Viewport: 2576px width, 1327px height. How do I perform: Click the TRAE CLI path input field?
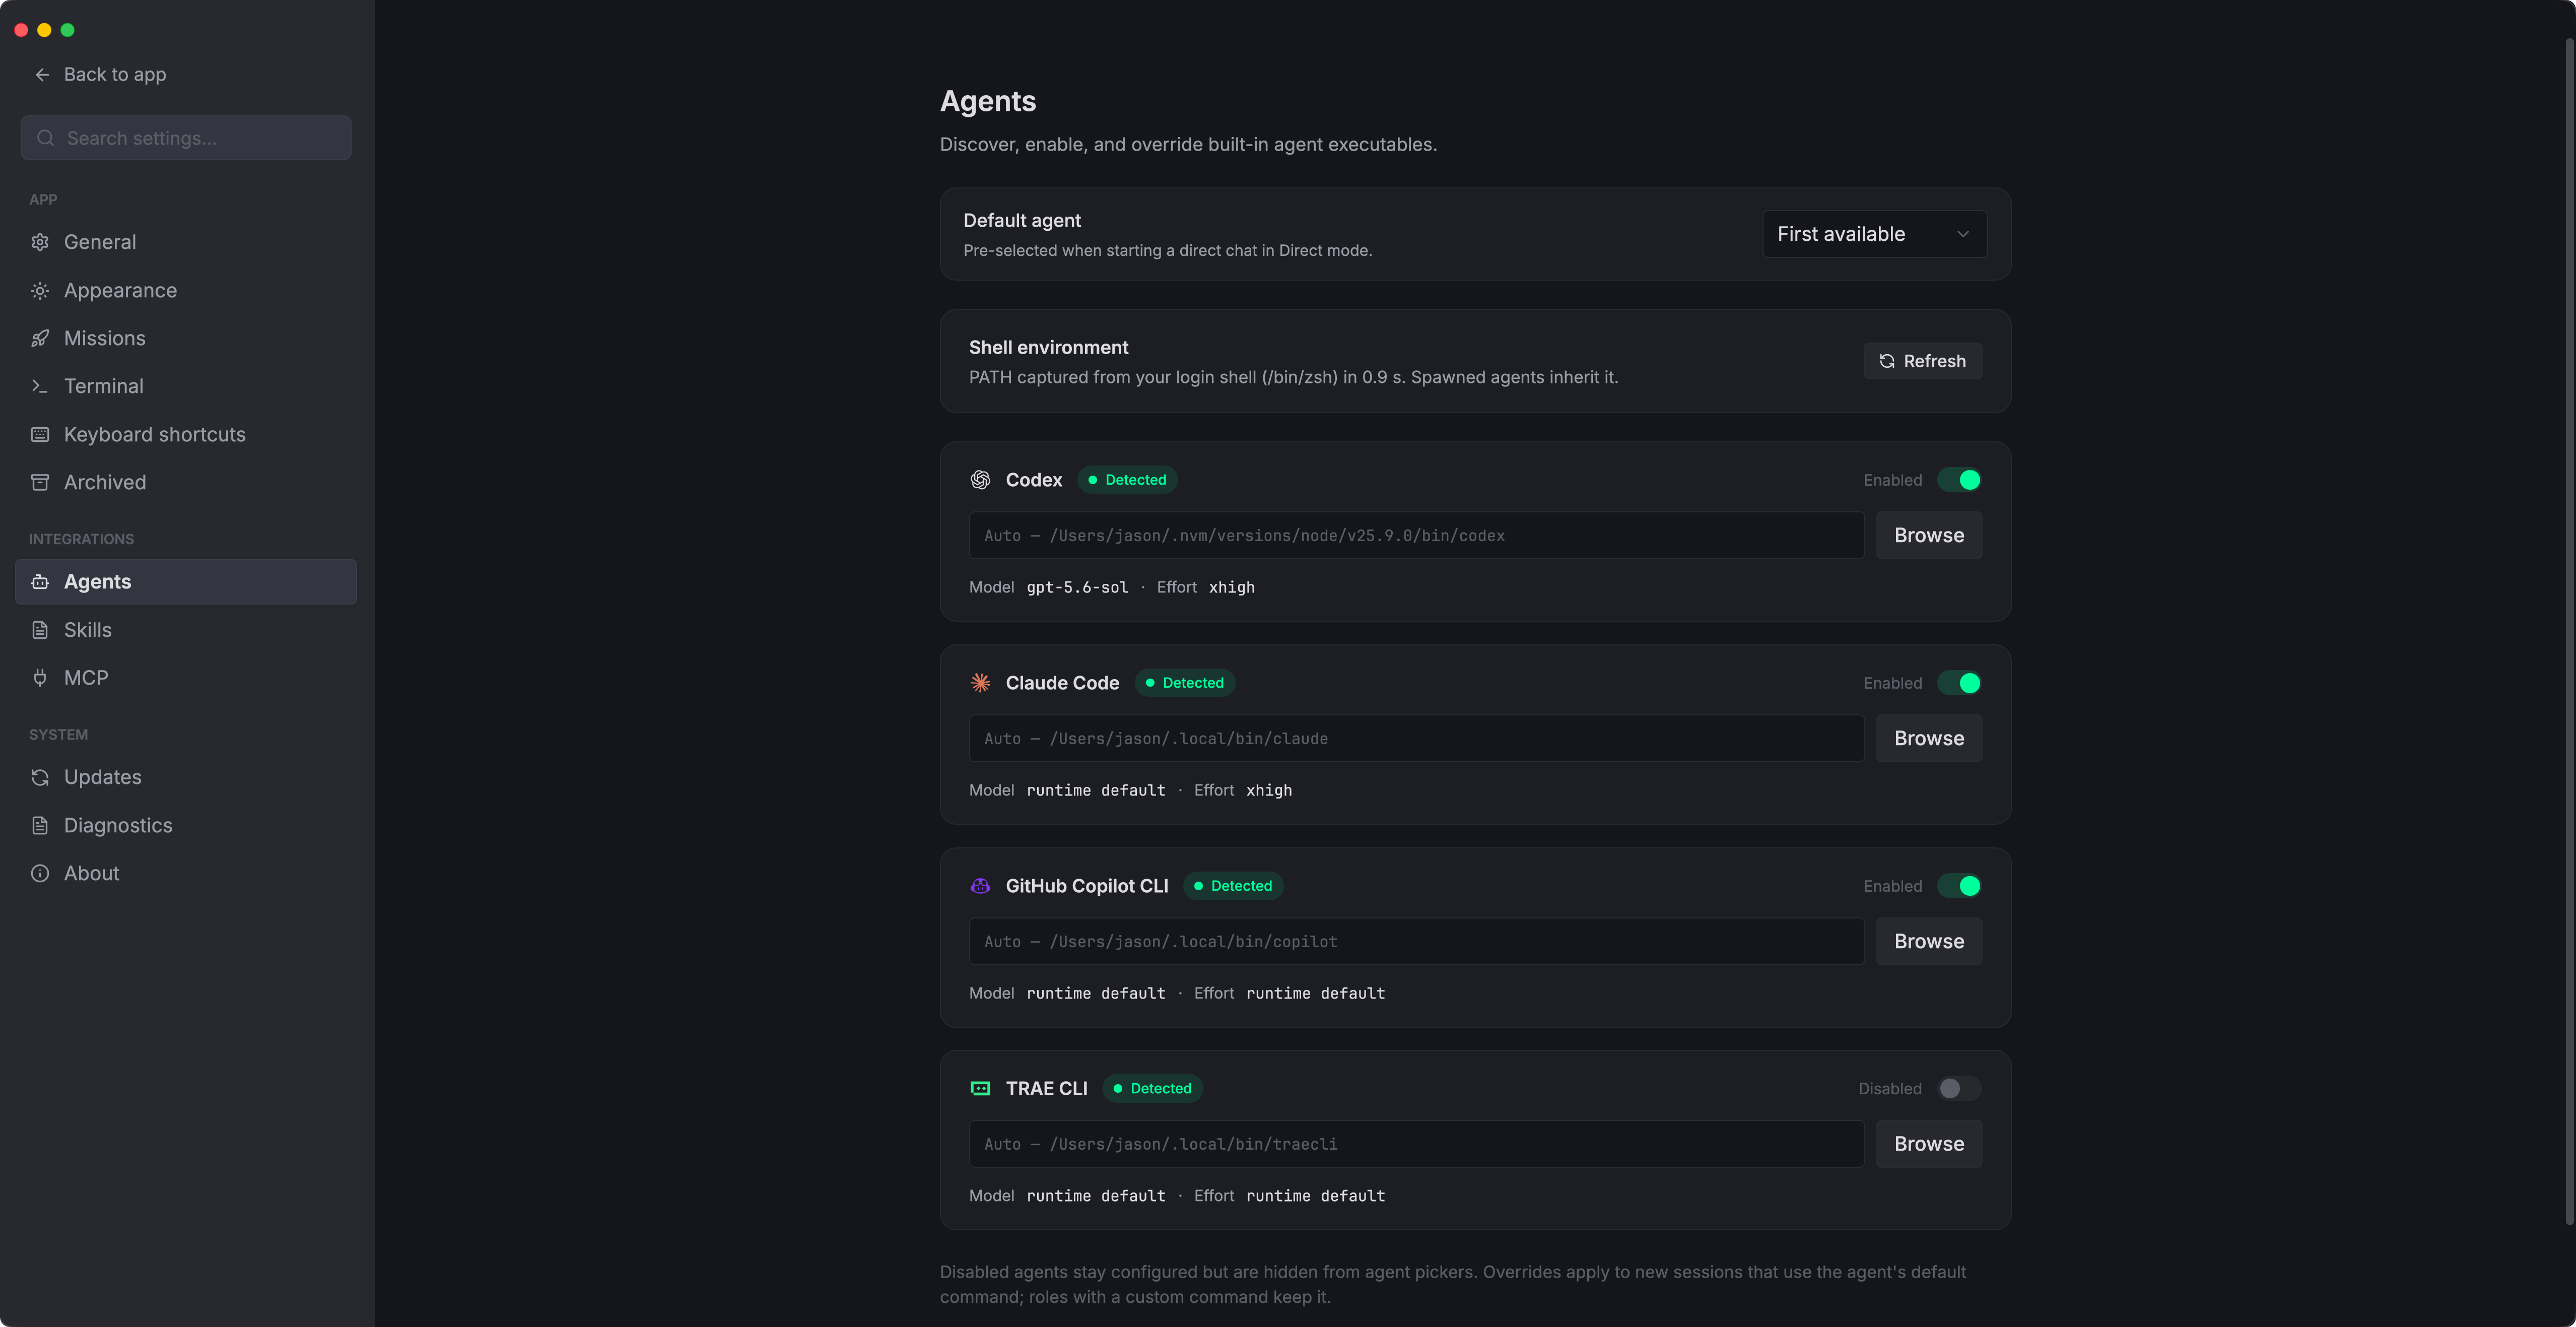[x=1416, y=1144]
